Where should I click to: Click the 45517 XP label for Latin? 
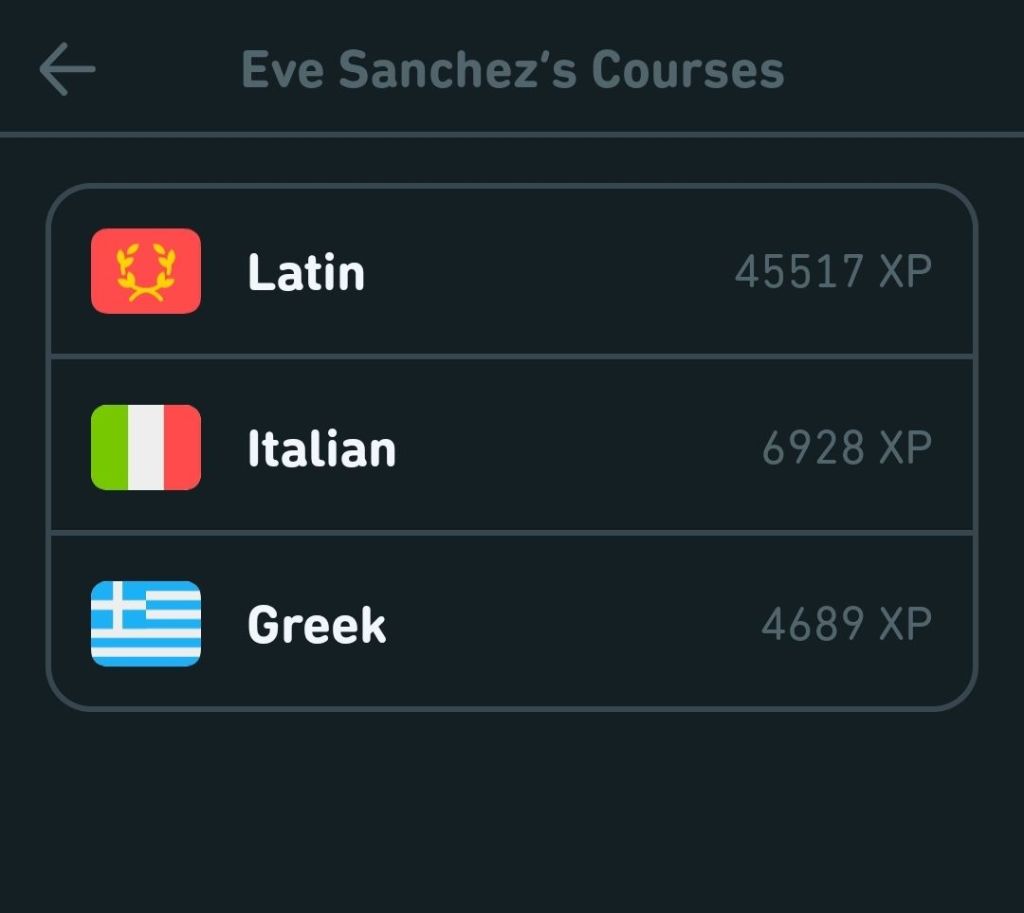coord(834,272)
